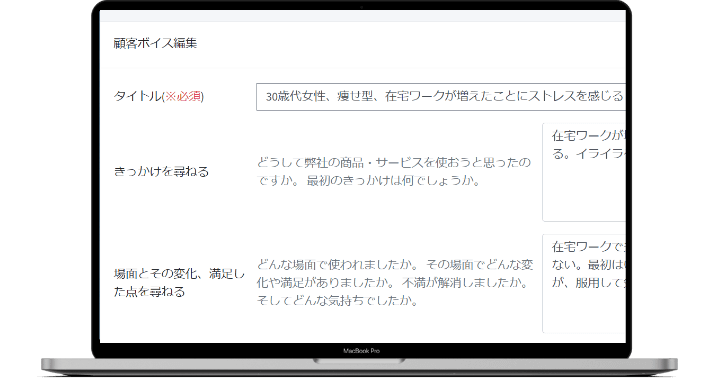
Task: Click the タイトル(※必須) label
Action: click(x=158, y=96)
